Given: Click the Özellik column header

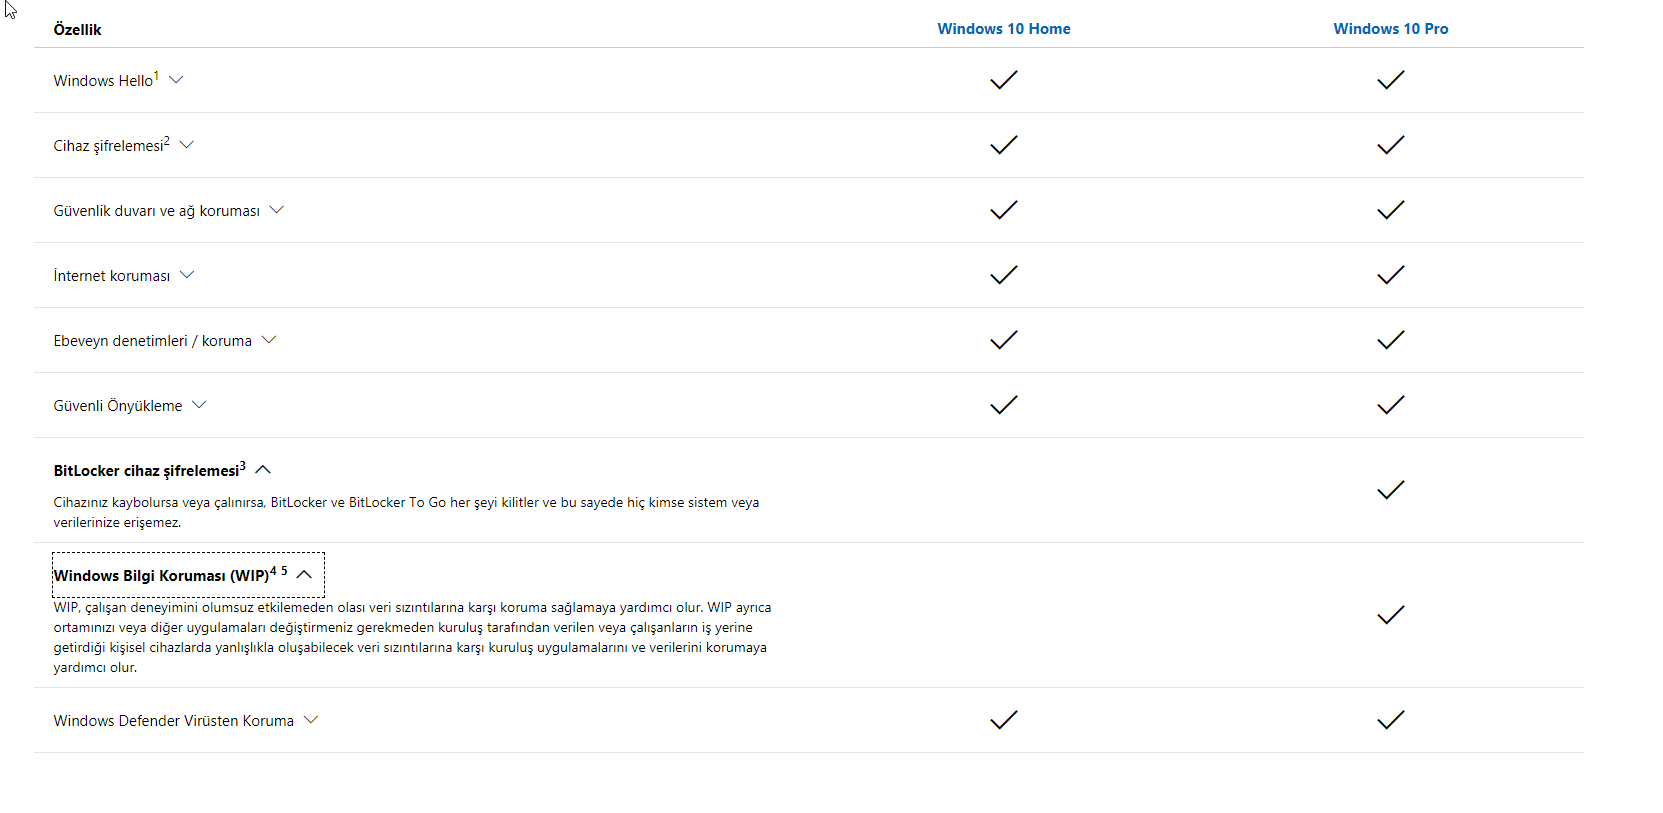Looking at the screenshot, I should (78, 30).
